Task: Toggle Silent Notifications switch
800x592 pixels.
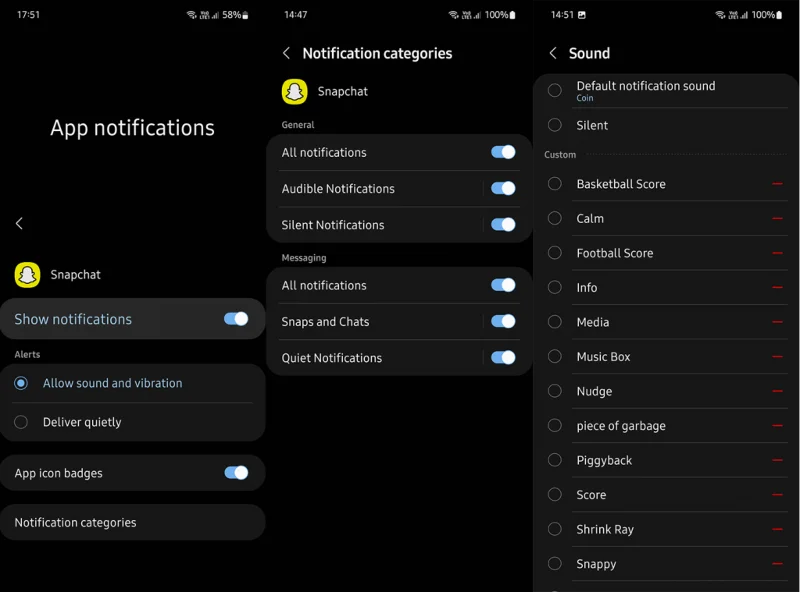Action: [503, 225]
